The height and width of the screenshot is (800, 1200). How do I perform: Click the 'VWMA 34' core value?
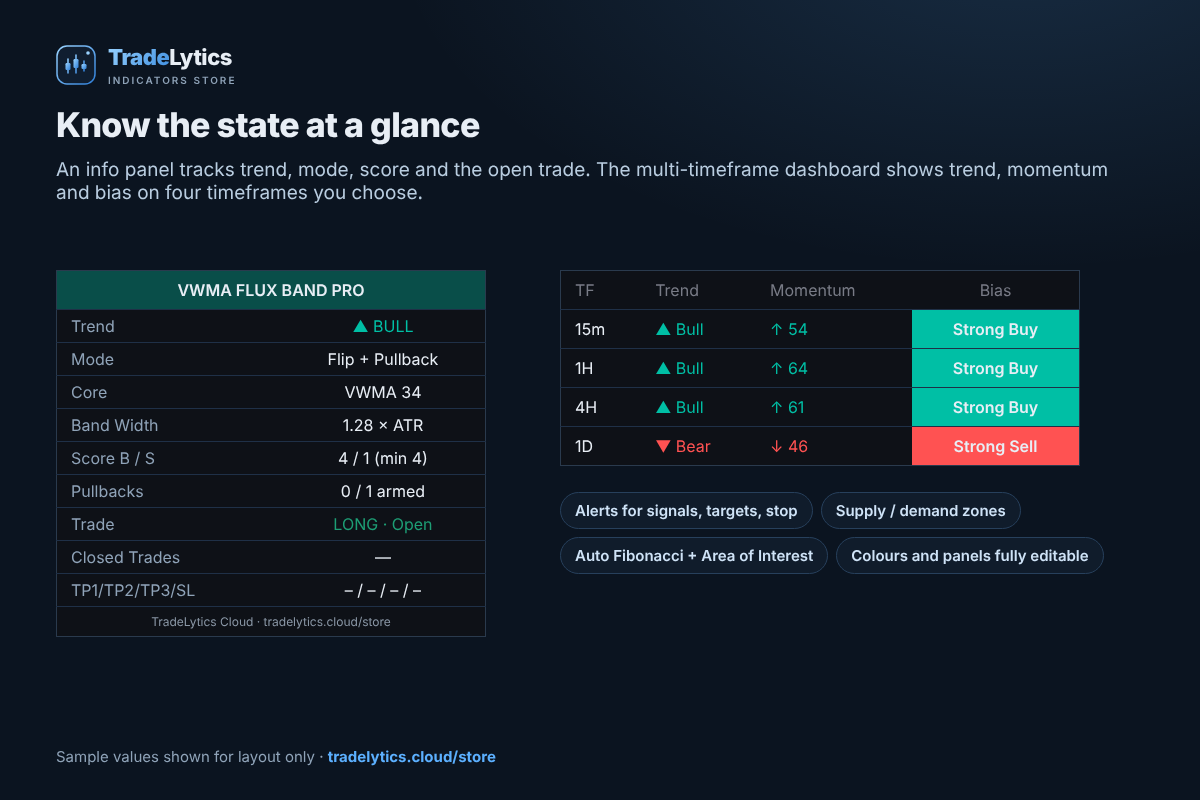coord(383,392)
